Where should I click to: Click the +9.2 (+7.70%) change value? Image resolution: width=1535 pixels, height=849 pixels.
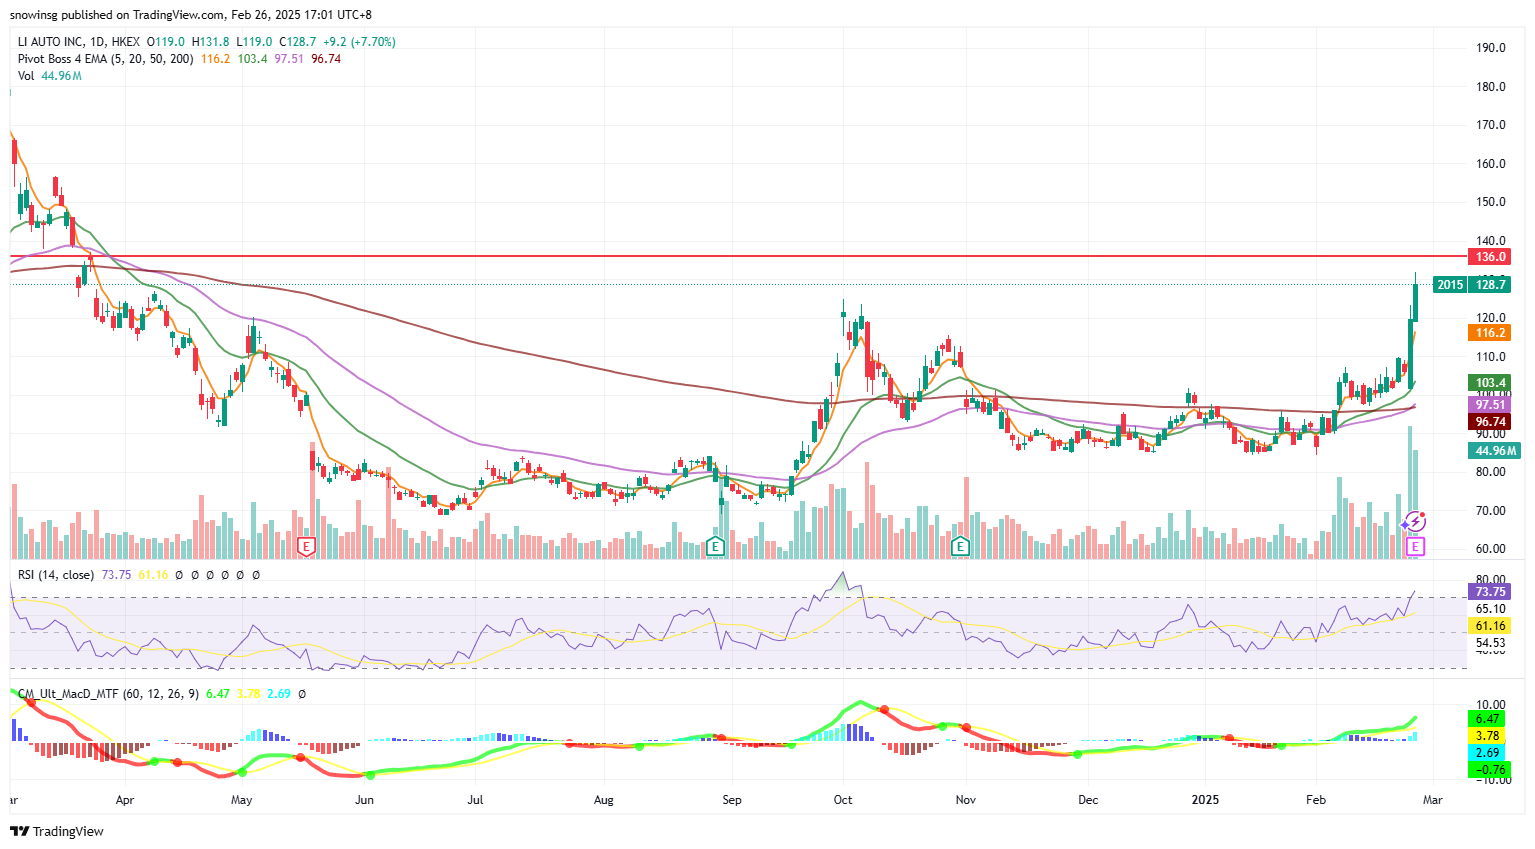tap(360, 42)
